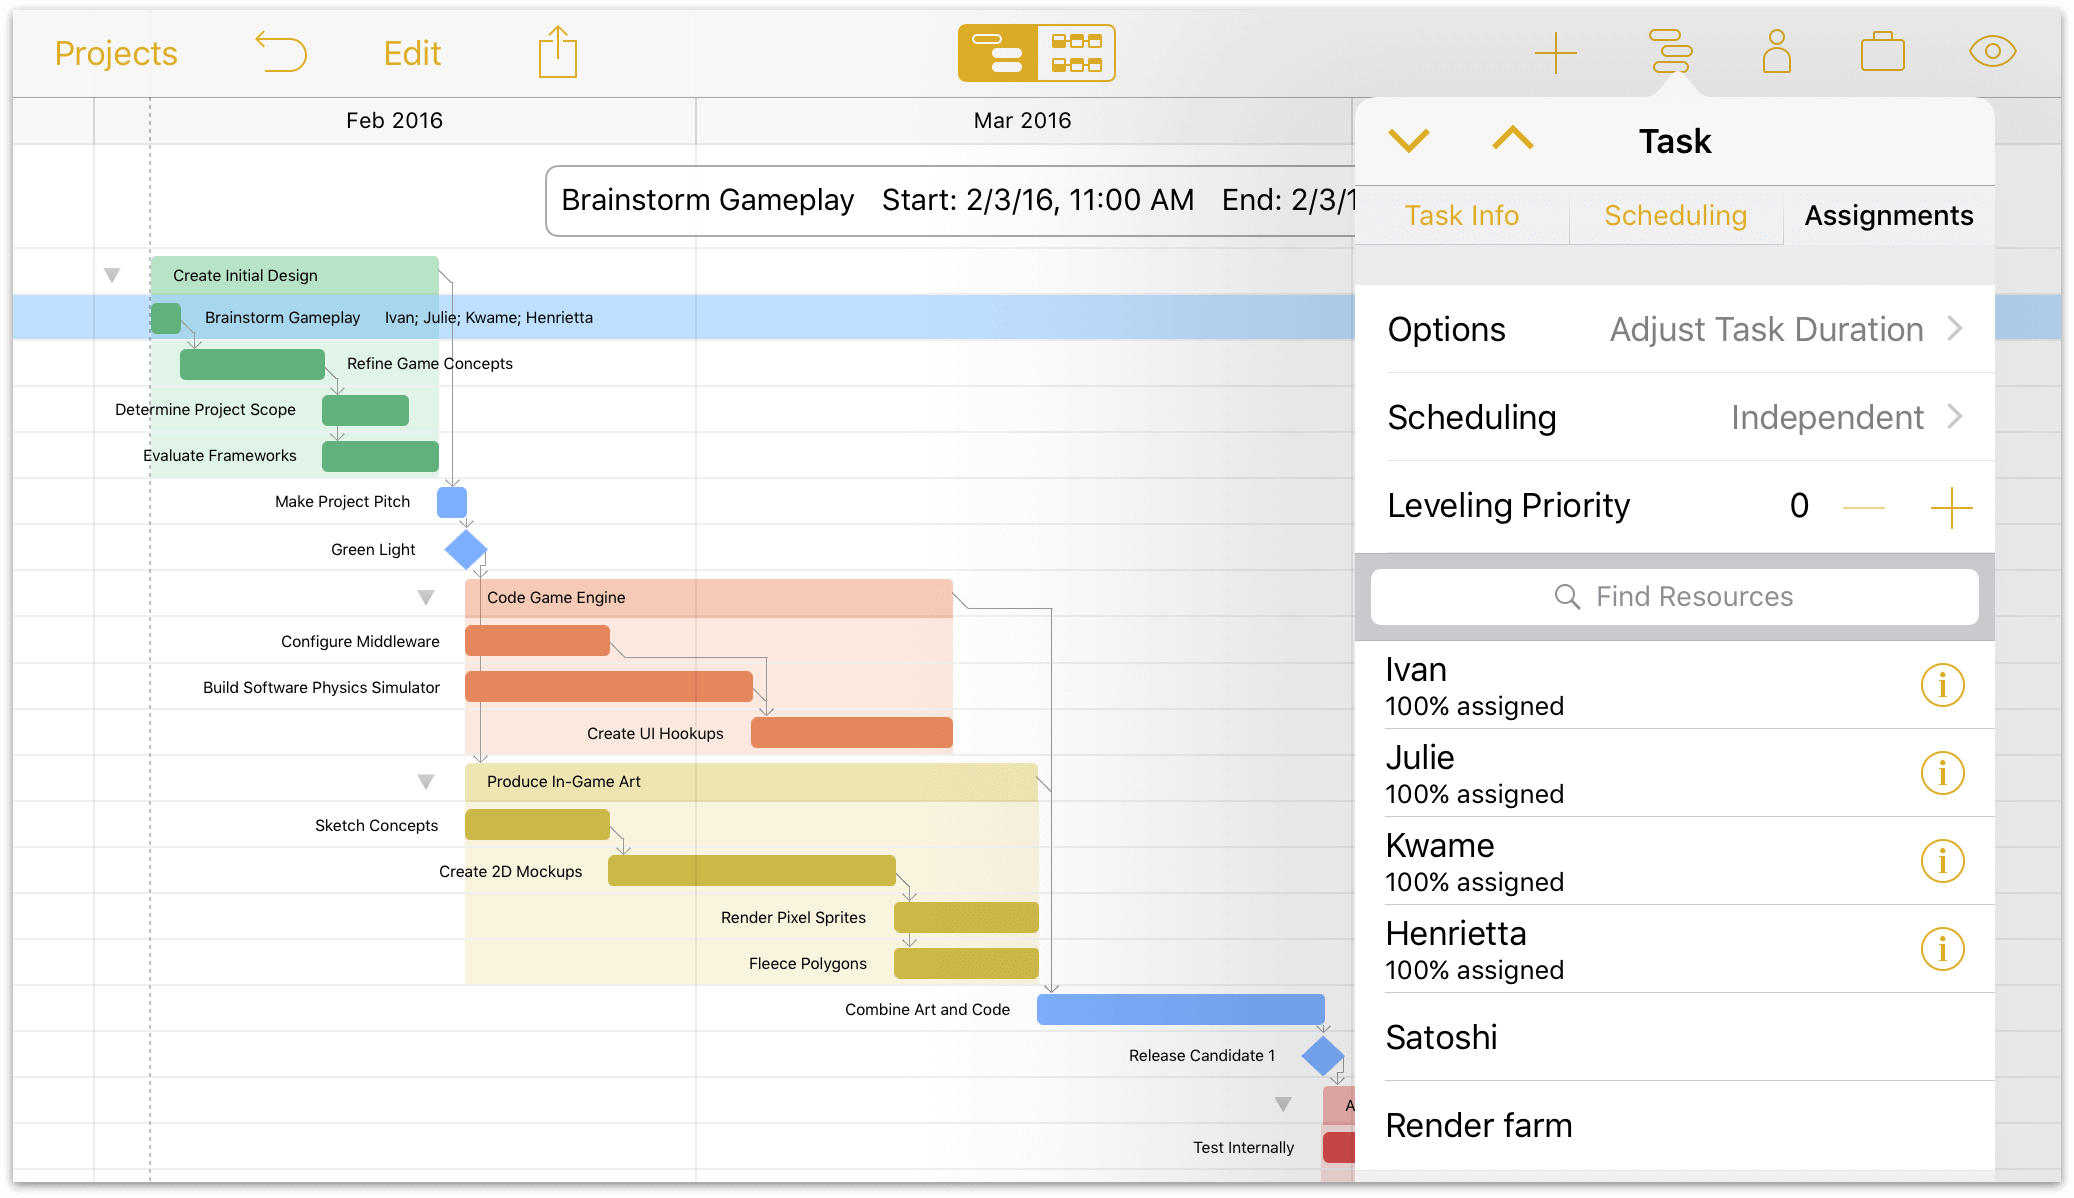The height and width of the screenshot is (1198, 2074).
Task: Select the Create UI Hookups bar
Action: click(851, 732)
